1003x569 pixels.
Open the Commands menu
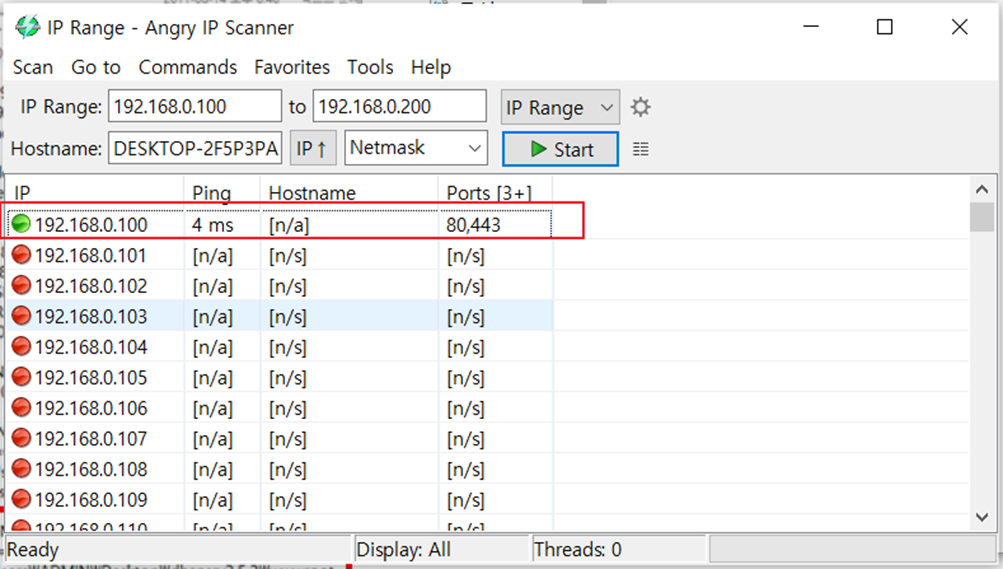click(187, 67)
